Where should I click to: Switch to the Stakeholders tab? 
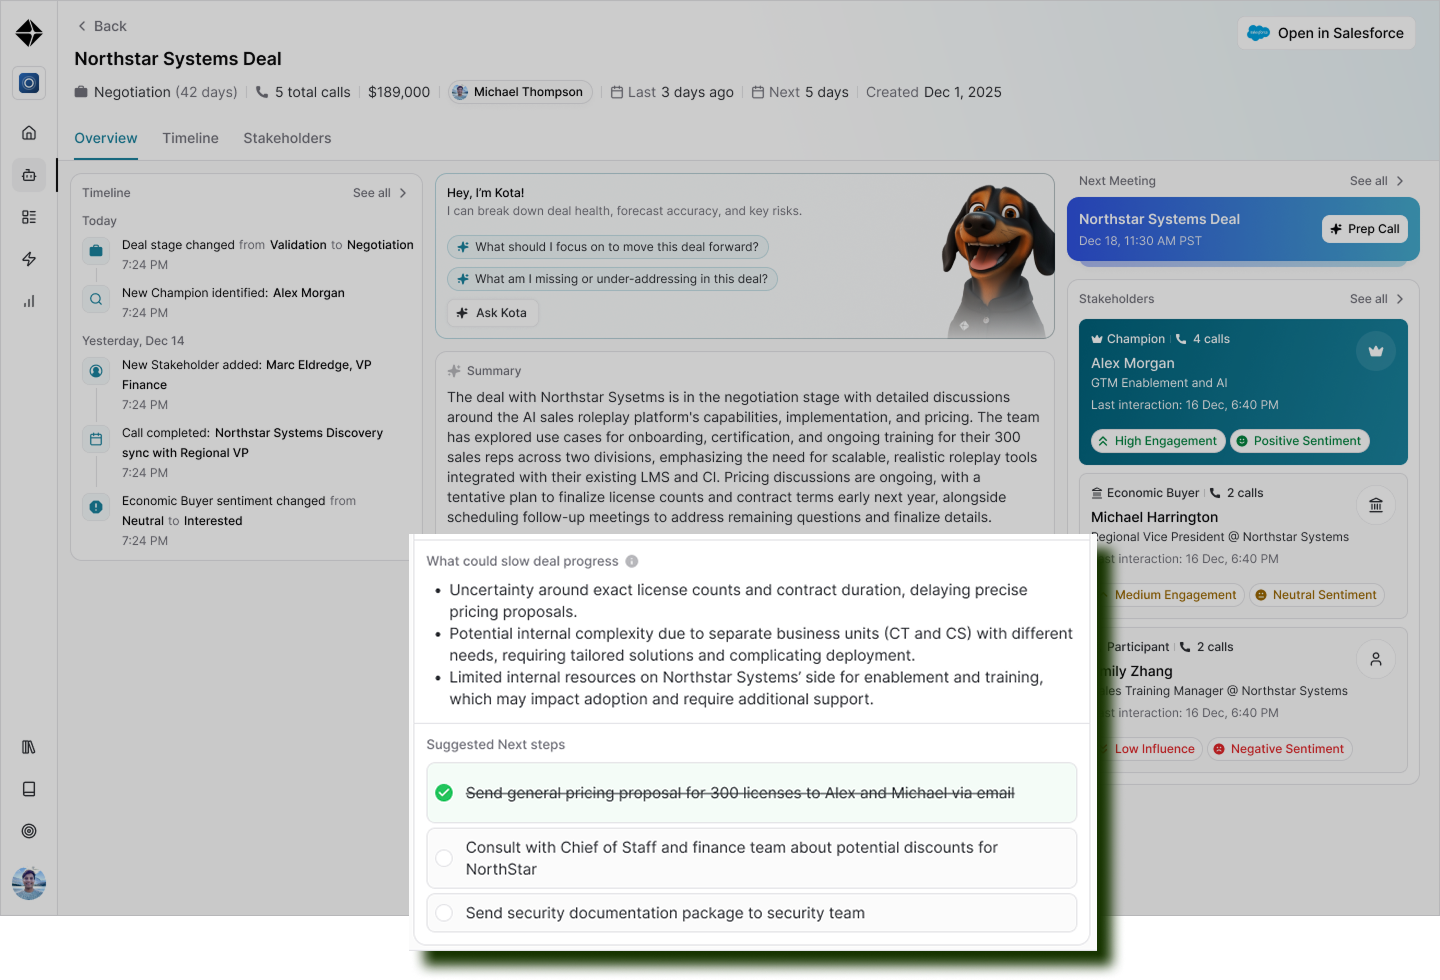287,138
